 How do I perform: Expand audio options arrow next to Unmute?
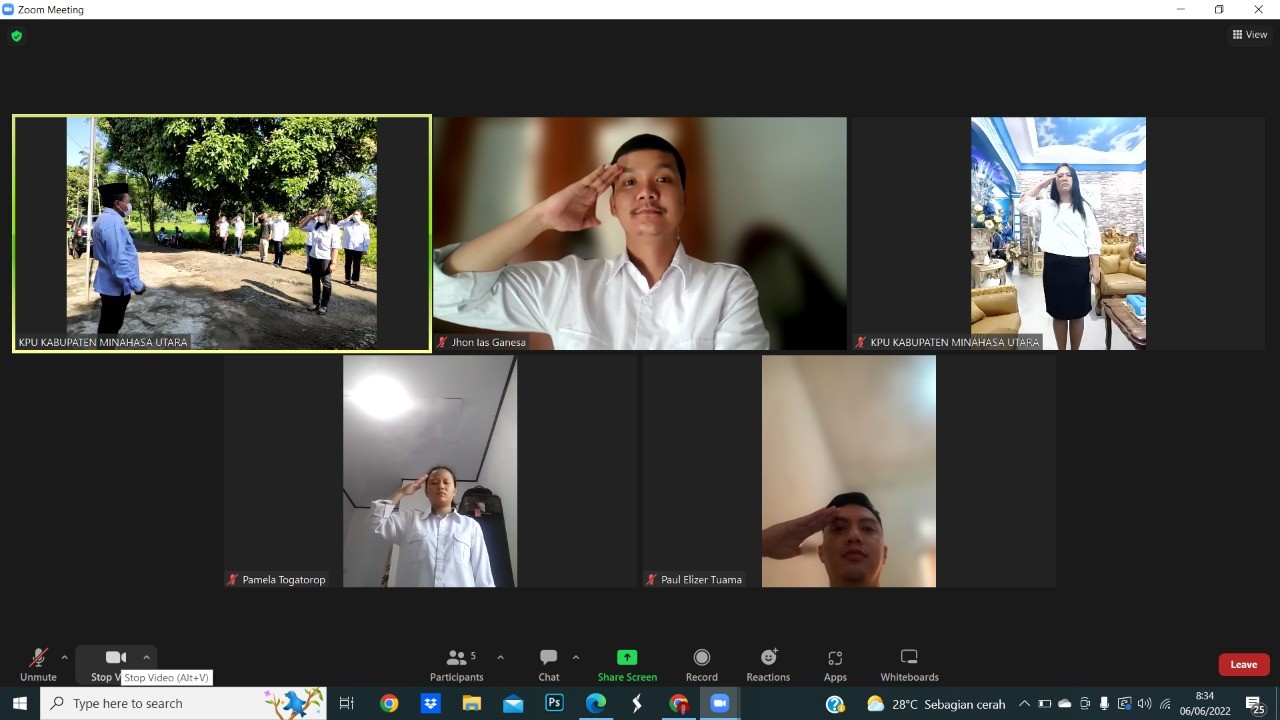(64, 657)
